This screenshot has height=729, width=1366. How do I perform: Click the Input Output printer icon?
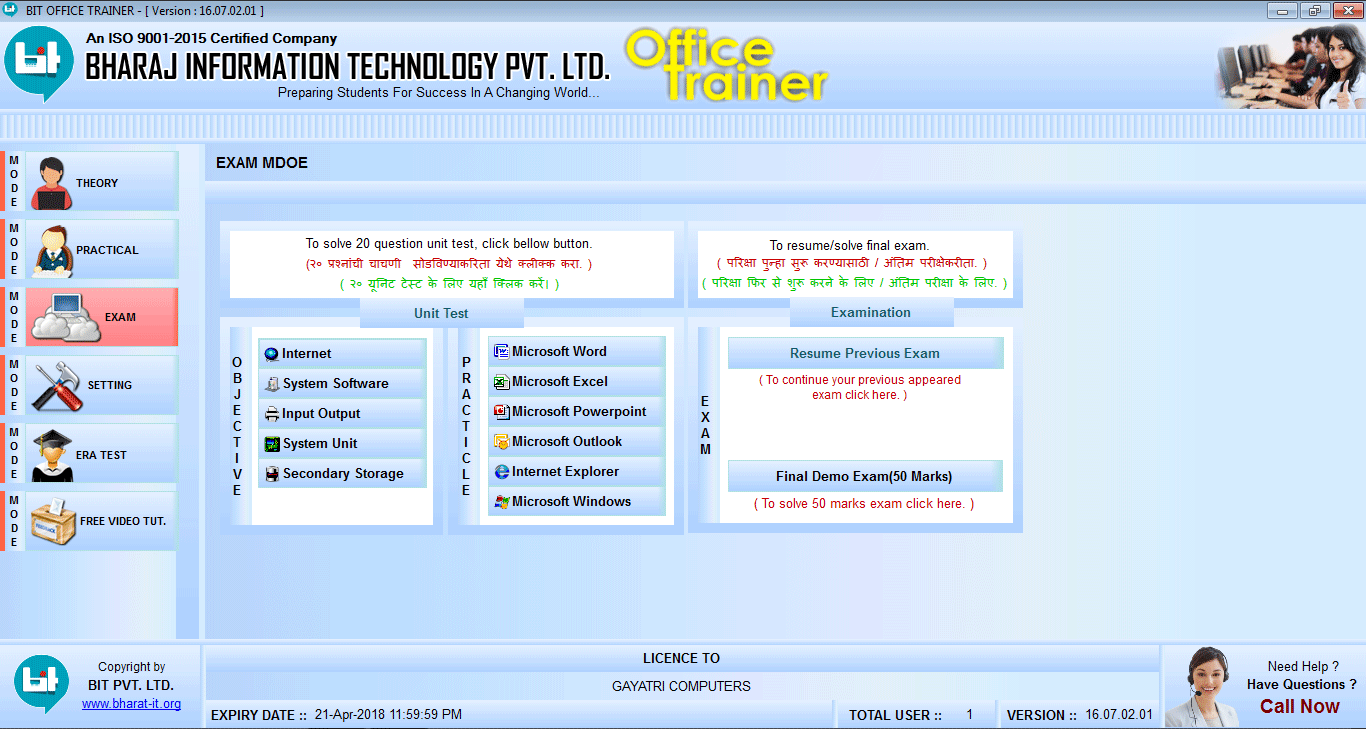(x=271, y=414)
